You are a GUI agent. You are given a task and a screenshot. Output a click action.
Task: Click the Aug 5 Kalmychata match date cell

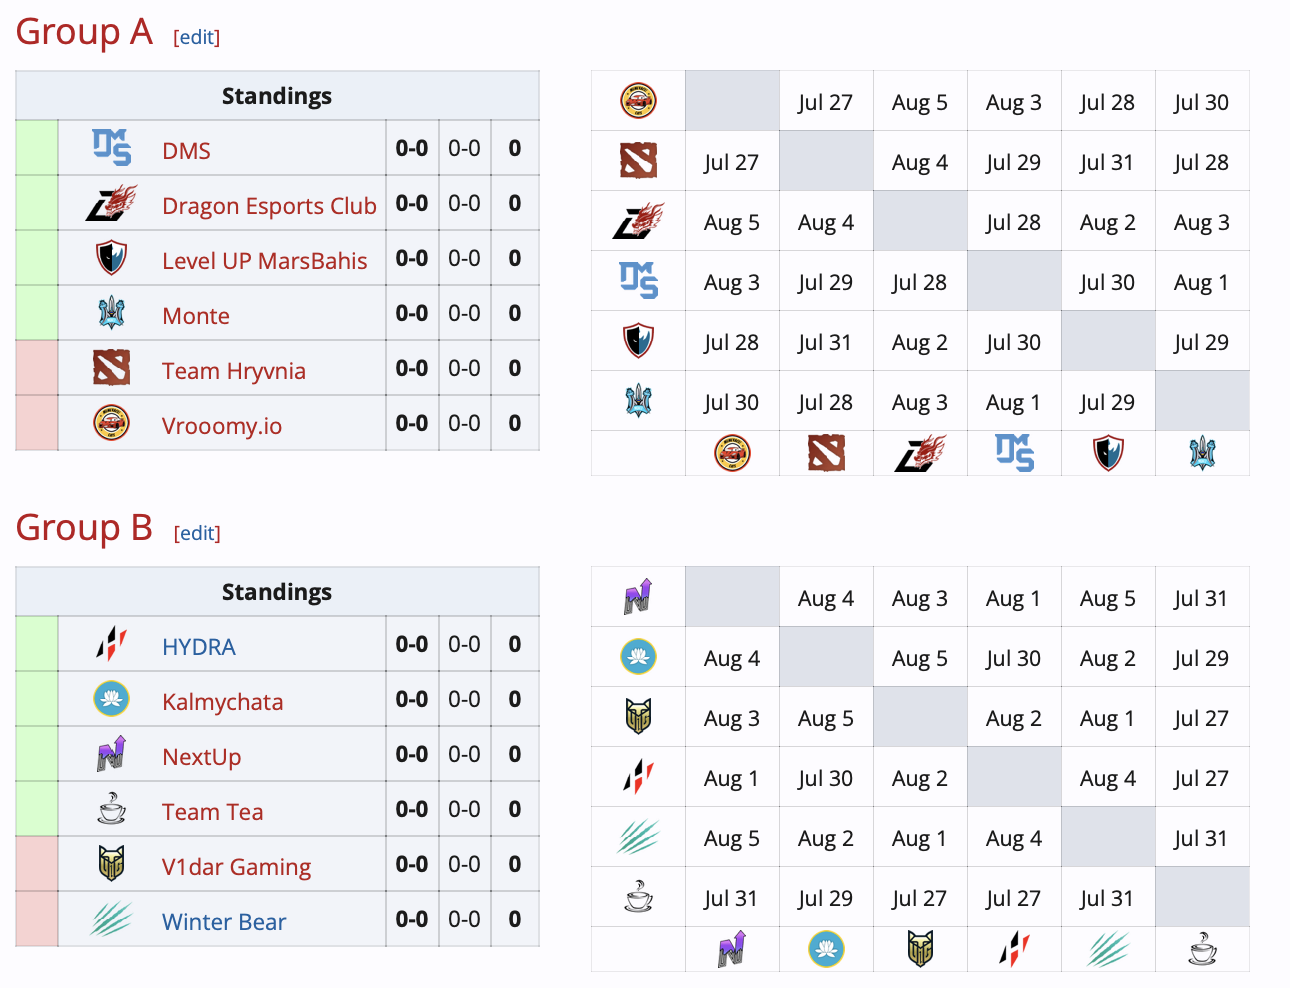pos(920,657)
